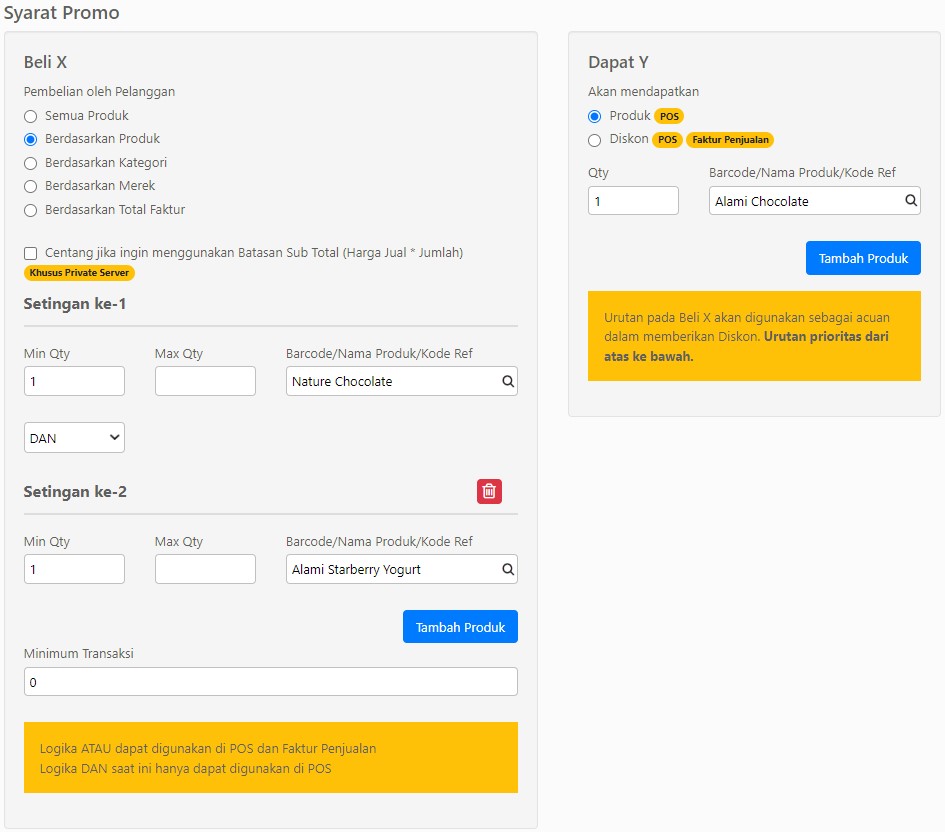Click the Alami Starberry Yogurt product field
The image size is (945, 832).
coord(401,569)
